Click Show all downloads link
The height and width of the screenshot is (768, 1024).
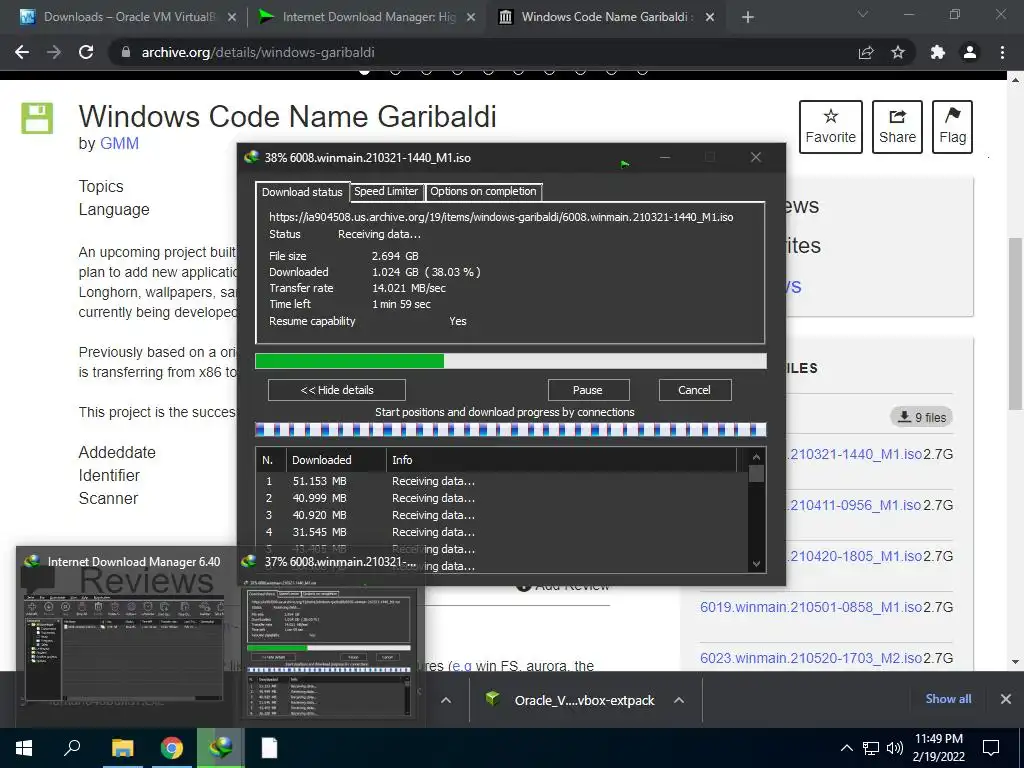(948, 699)
